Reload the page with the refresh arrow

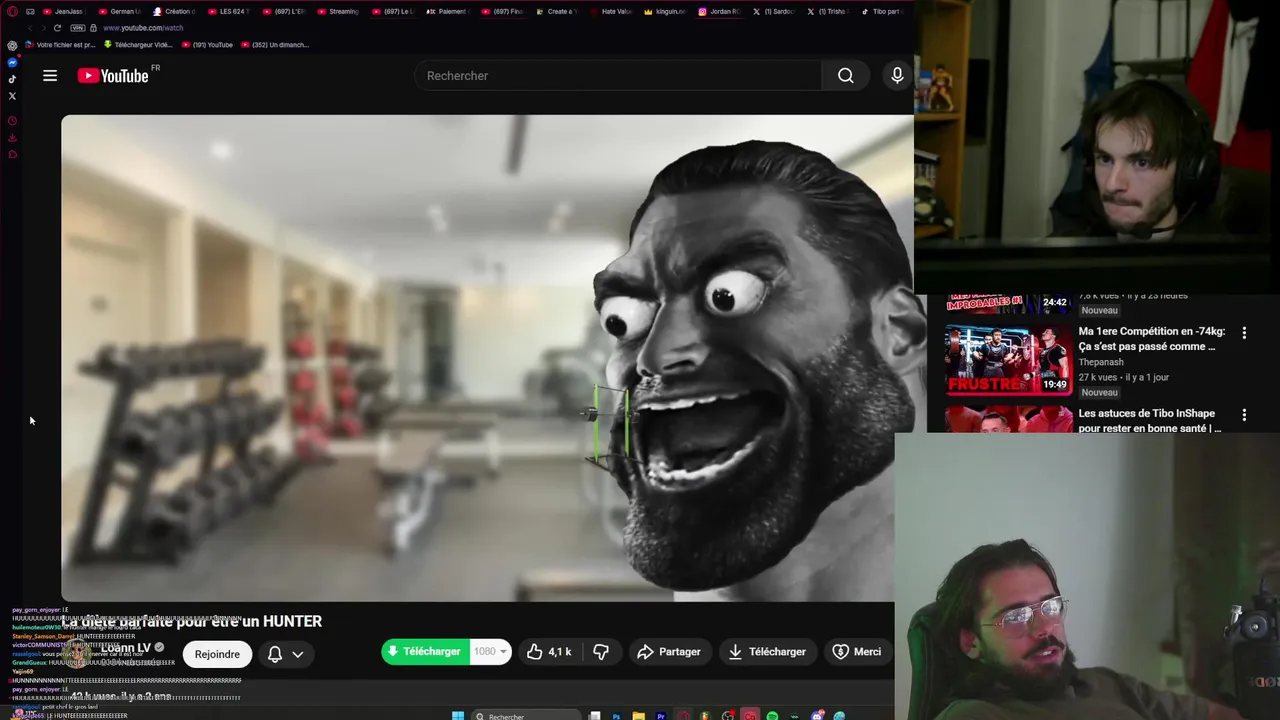click(57, 28)
